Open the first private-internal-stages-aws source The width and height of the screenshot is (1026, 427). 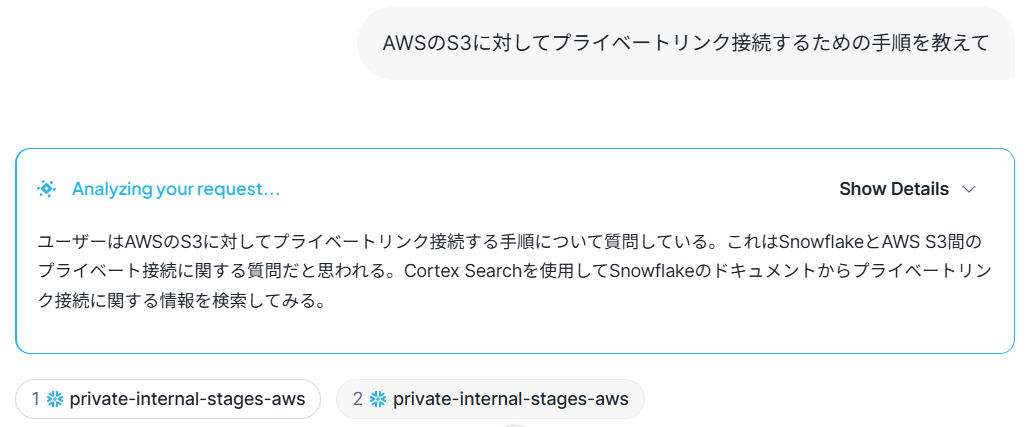point(186,399)
